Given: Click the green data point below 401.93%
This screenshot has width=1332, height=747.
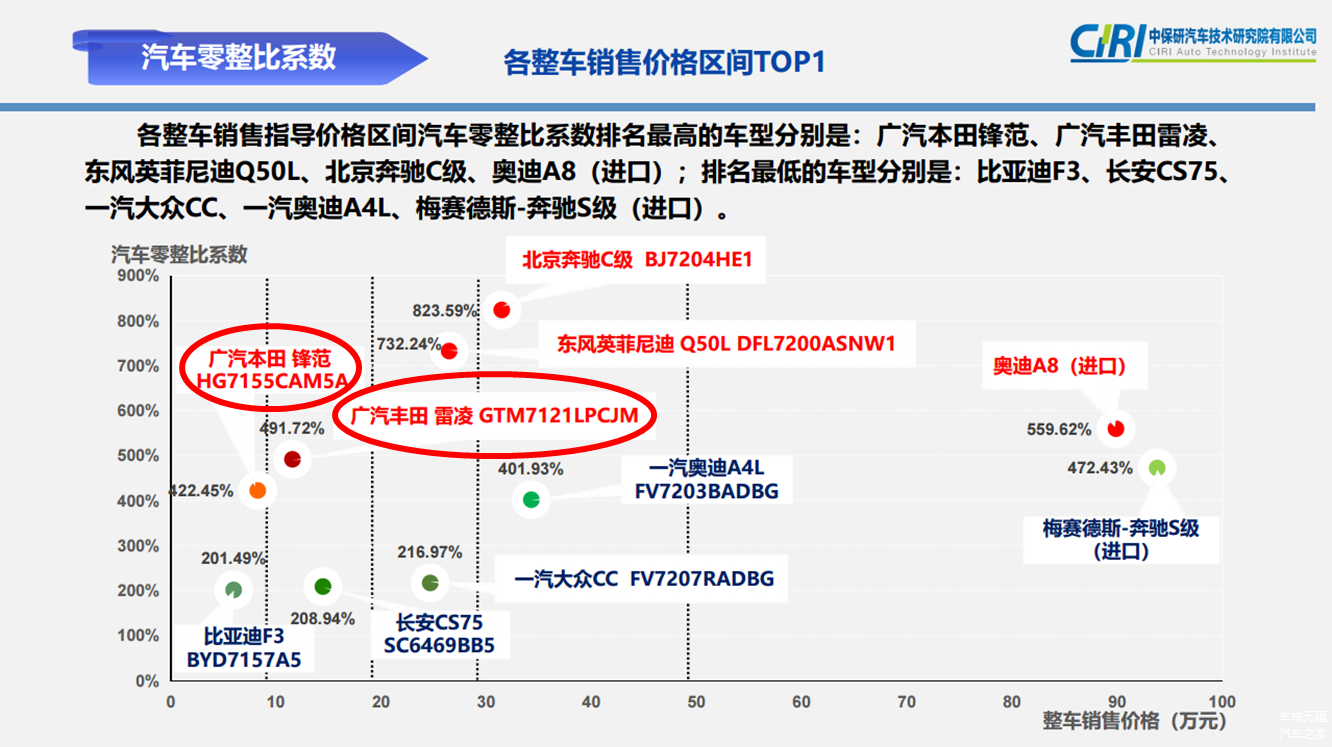Looking at the screenshot, I should click(531, 499).
